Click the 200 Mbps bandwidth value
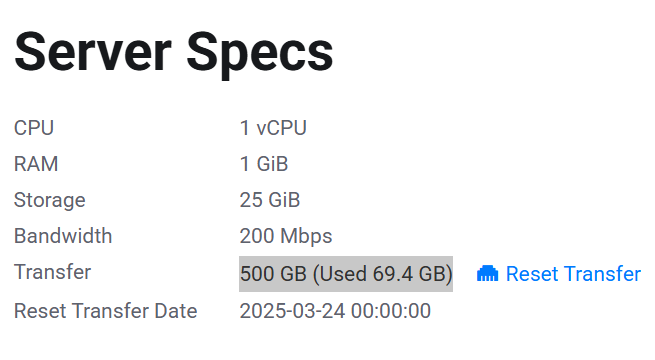 (x=286, y=237)
